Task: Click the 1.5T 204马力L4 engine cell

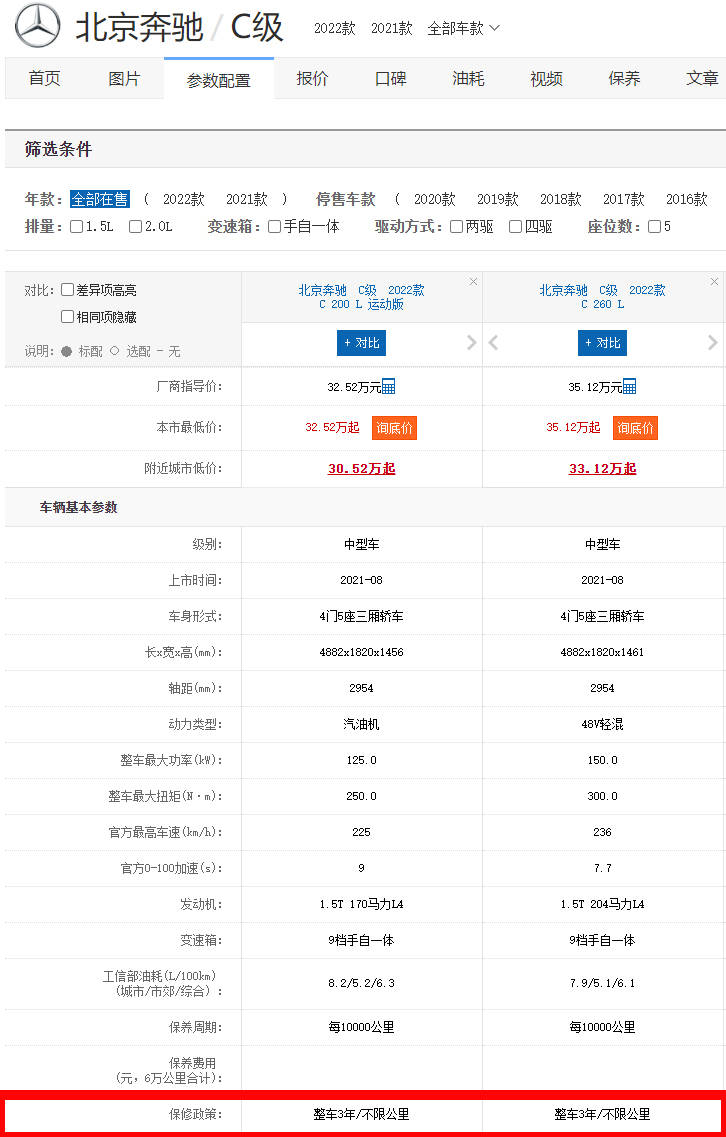Action: click(602, 904)
